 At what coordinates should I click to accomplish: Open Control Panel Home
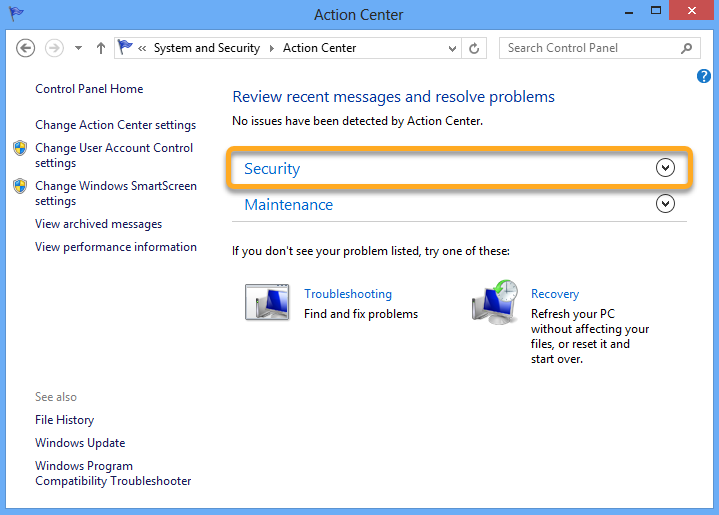(89, 89)
